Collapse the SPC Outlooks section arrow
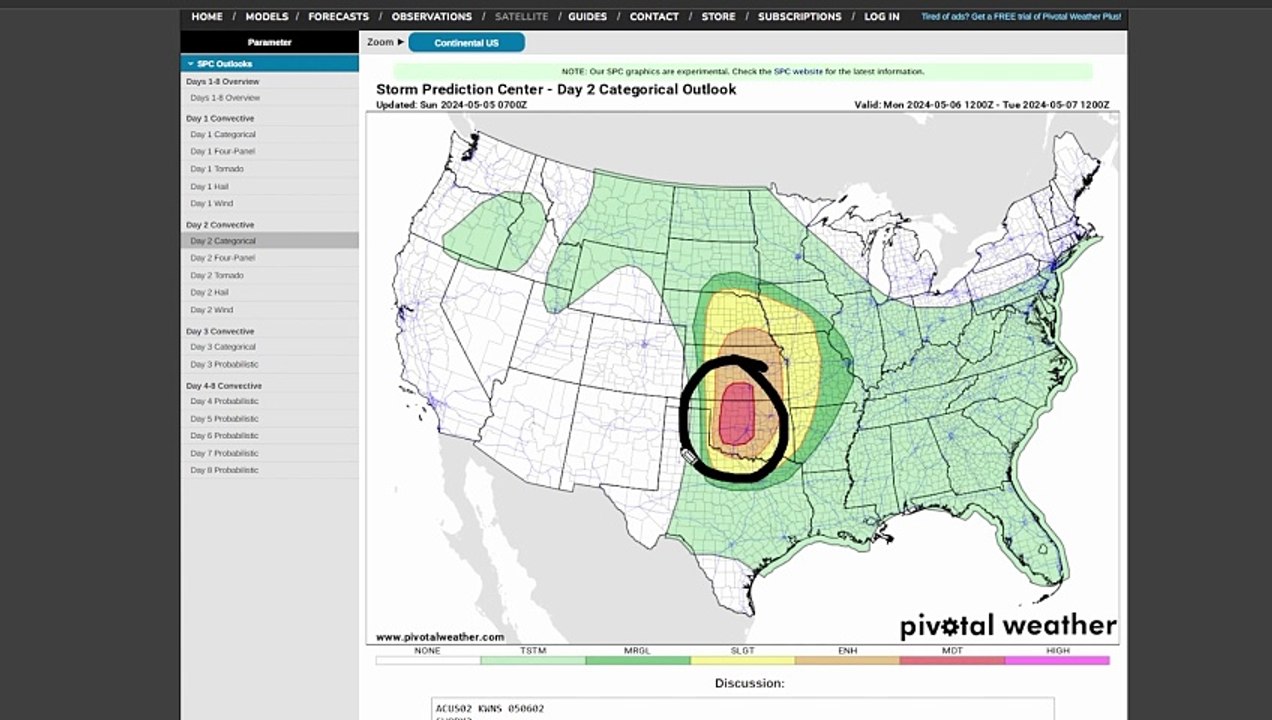This screenshot has height=720, width=1272. (190, 64)
